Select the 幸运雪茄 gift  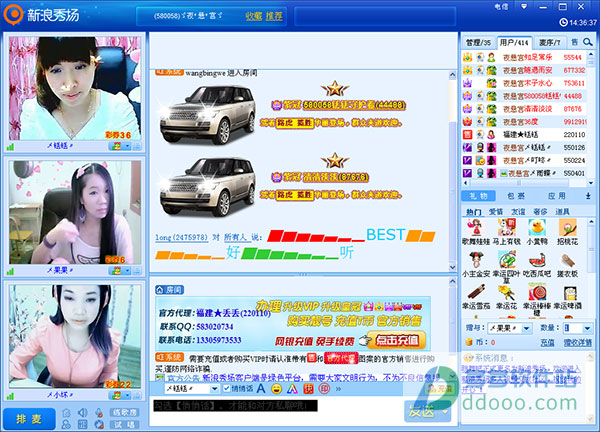[476, 297]
